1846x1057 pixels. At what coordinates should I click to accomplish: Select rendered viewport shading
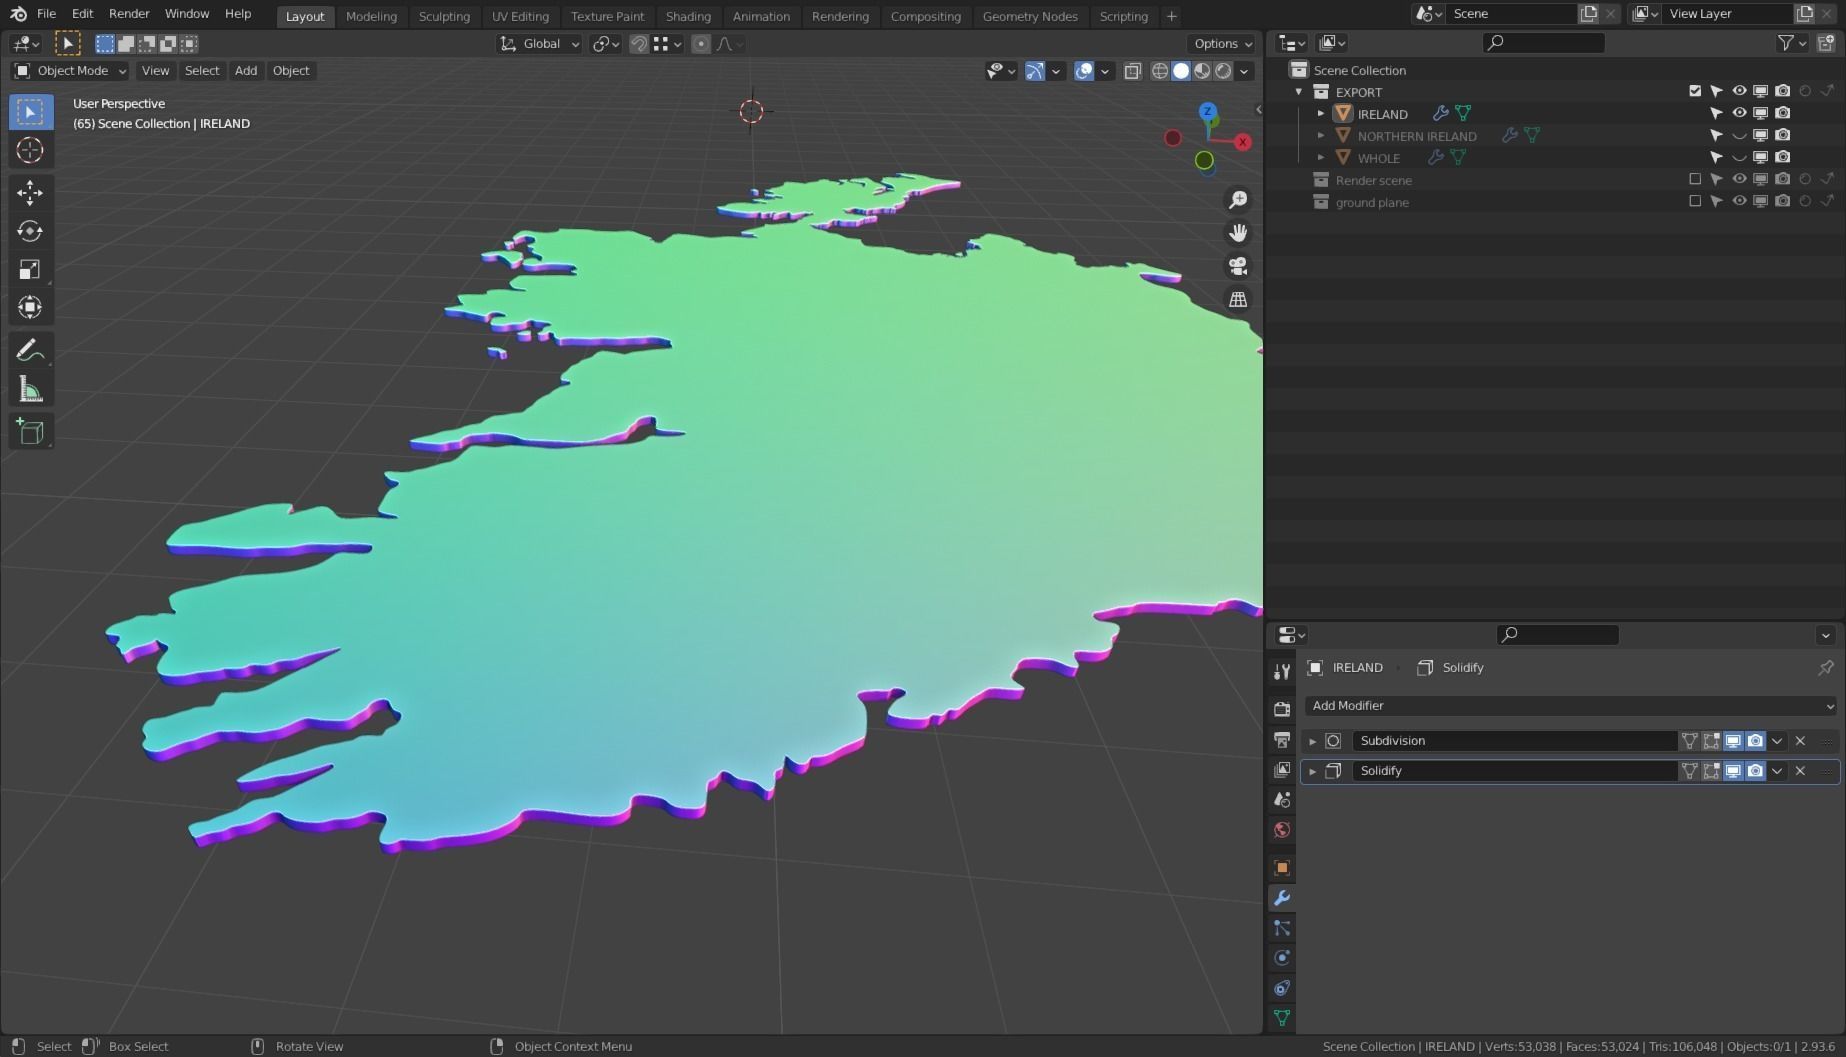(x=1223, y=71)
